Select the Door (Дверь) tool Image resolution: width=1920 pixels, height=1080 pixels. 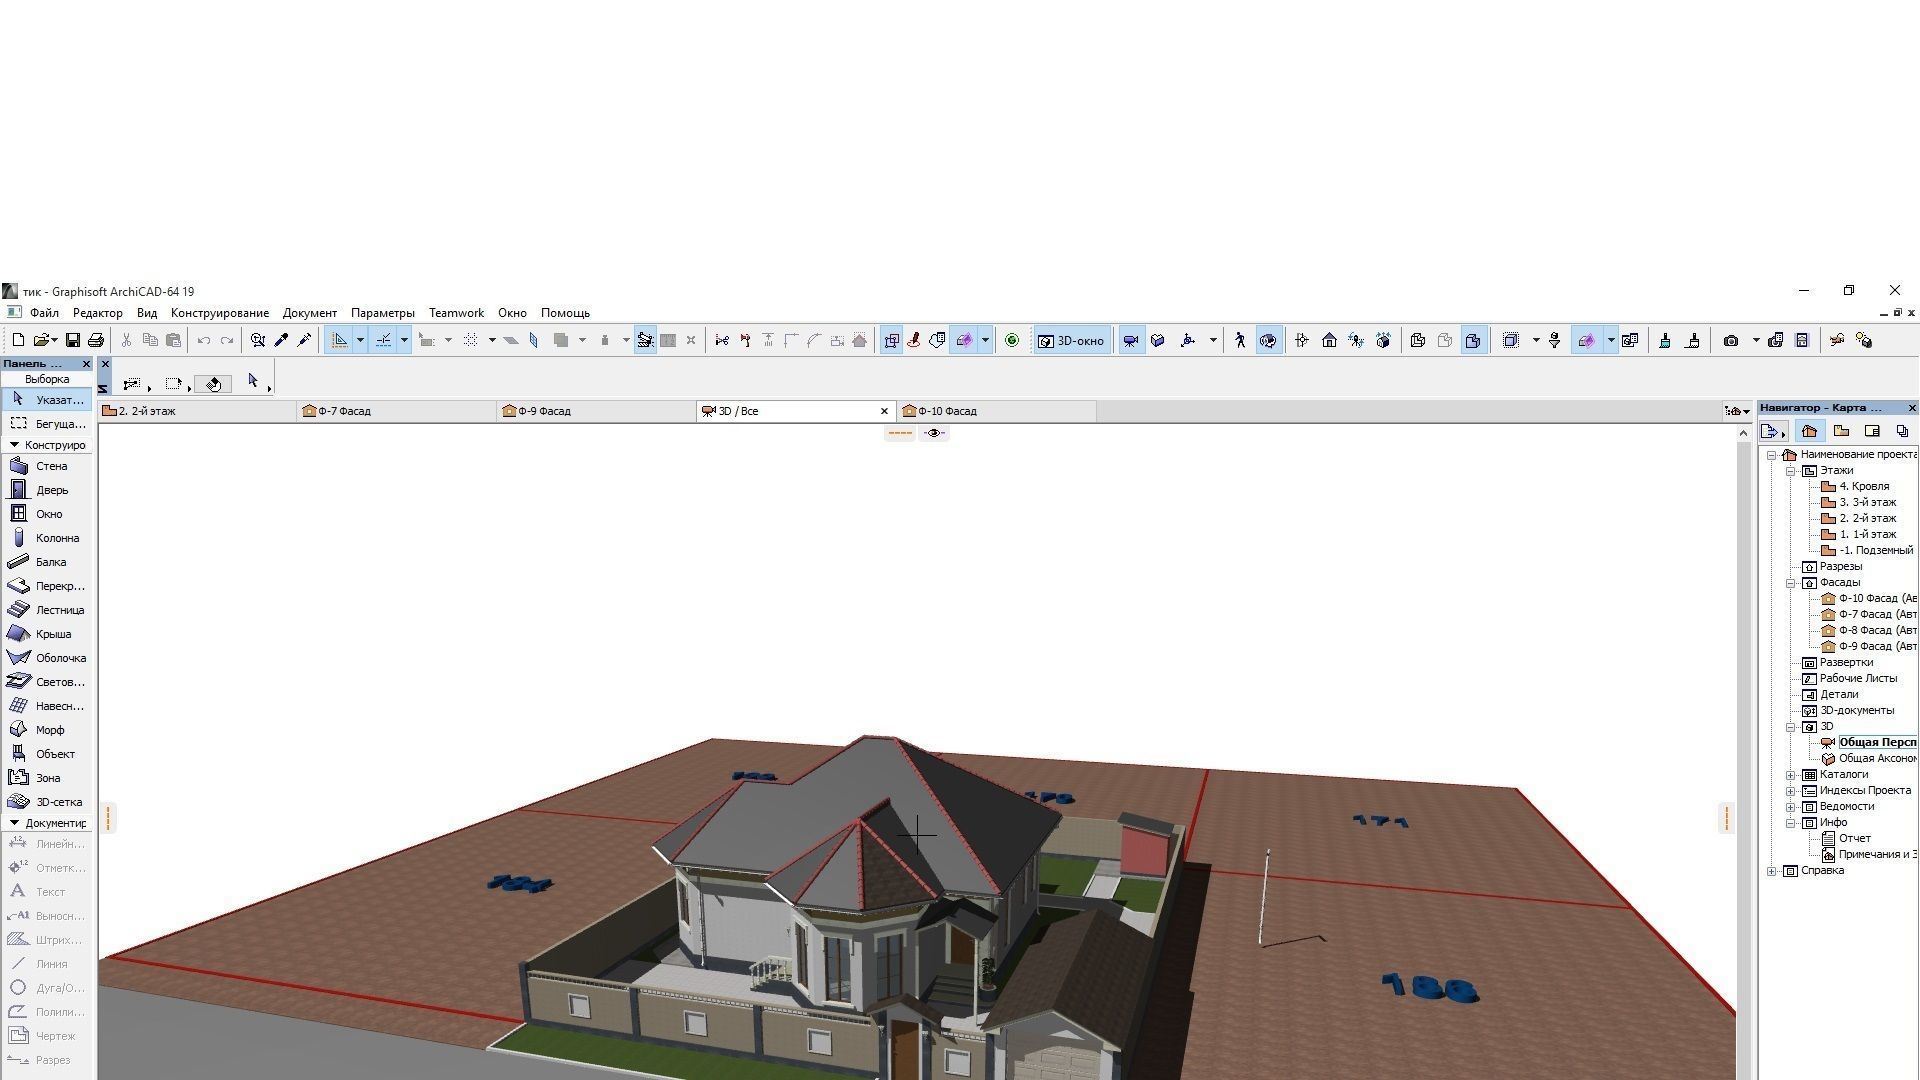click(x=46, y=490)
